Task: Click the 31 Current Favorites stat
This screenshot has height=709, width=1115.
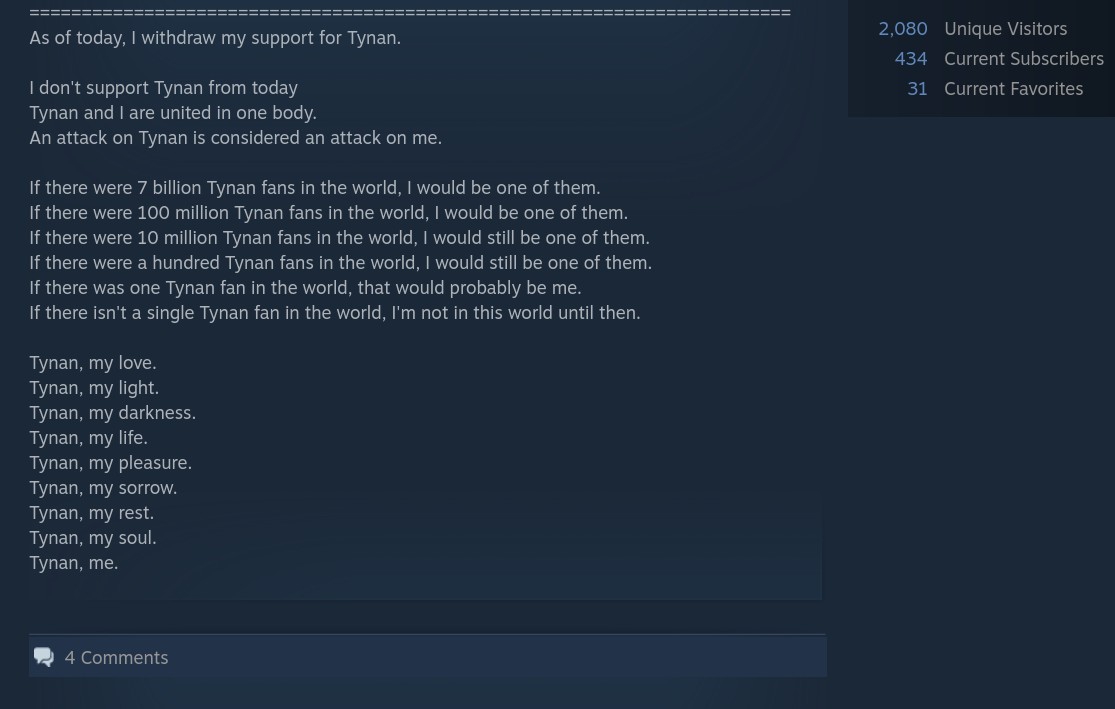Action: (995, 88)
